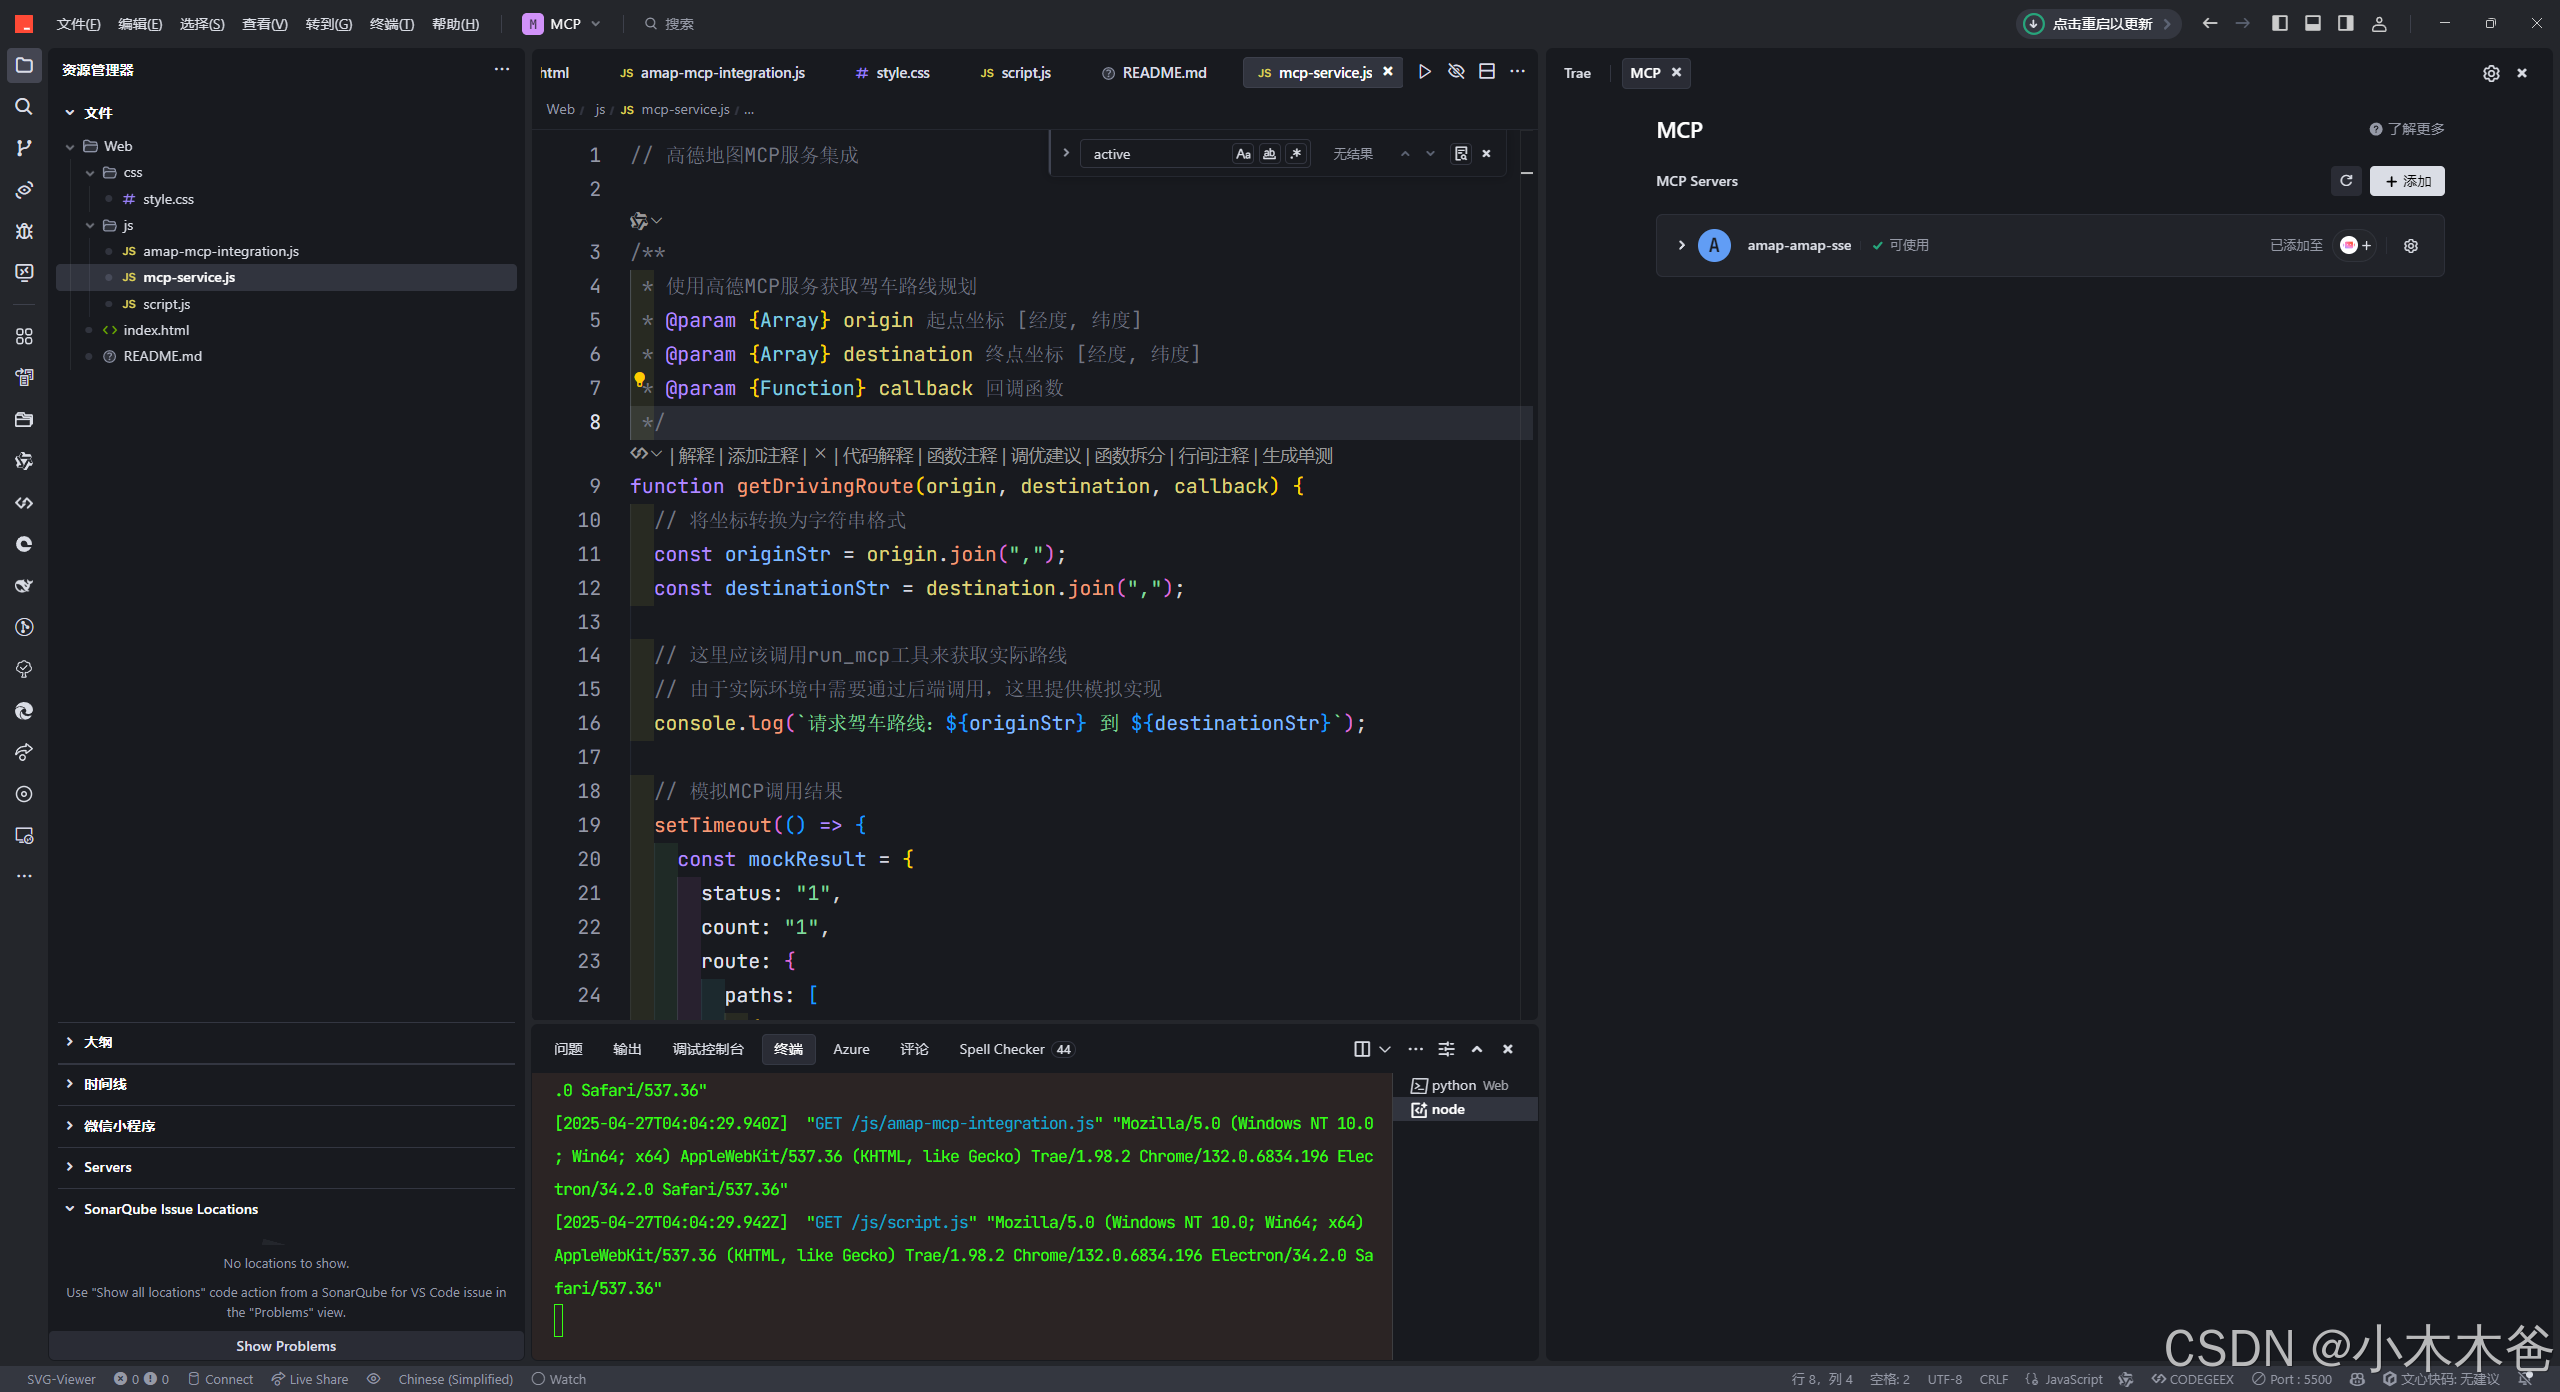This screenshot has height=1392, width=2560.
Task: Expand the amap-amap-sse server entry
Action: pos(1682,245)
